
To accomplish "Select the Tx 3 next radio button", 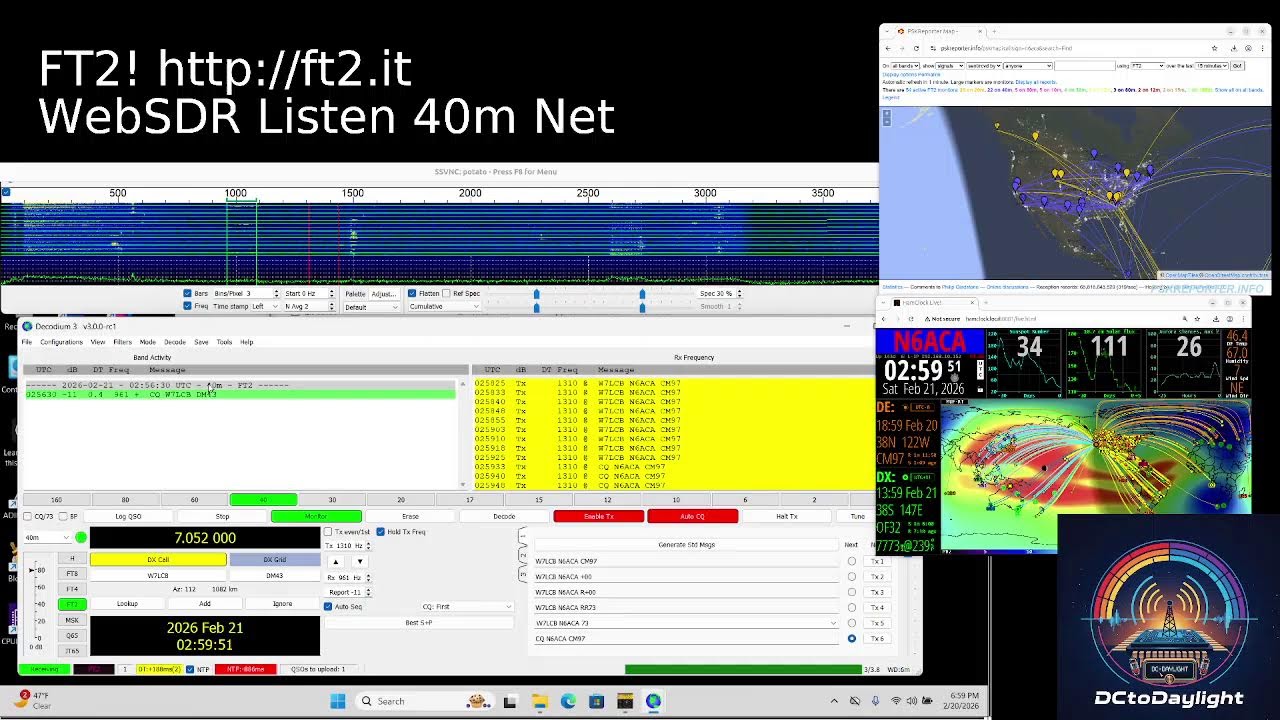I will 852,592.
